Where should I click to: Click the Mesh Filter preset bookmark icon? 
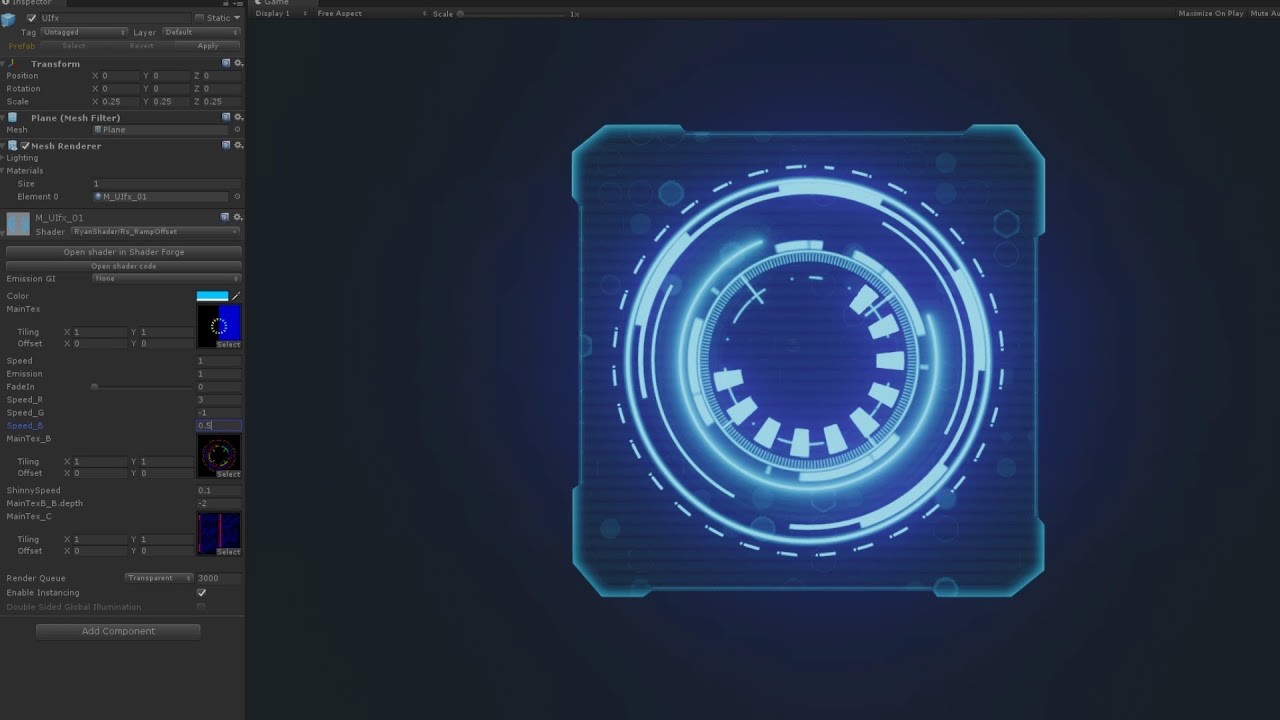225,117
